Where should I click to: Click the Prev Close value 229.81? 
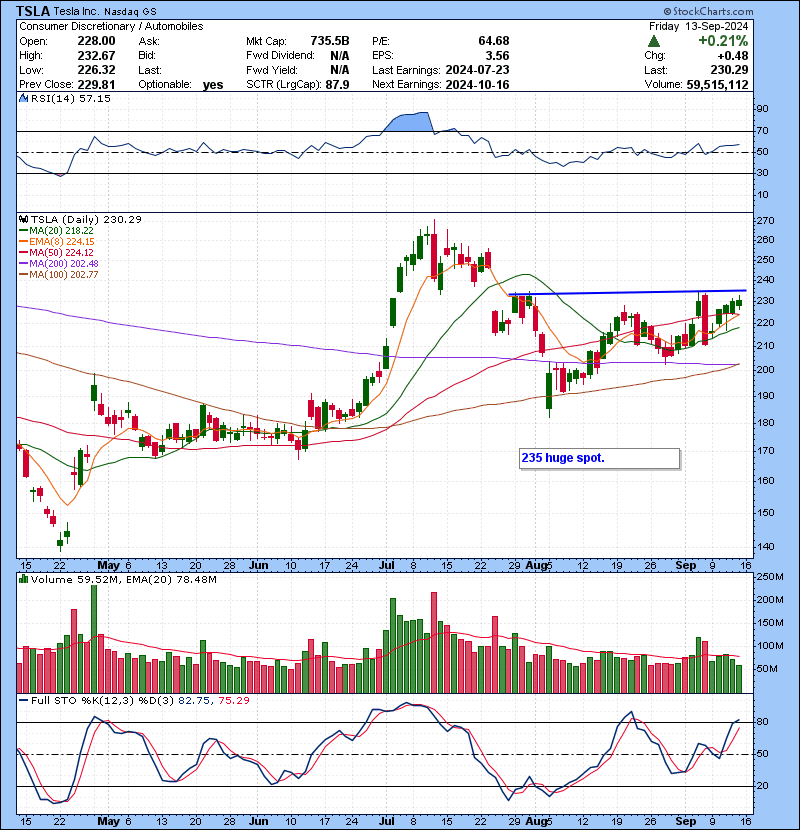(x=96, y=85)
